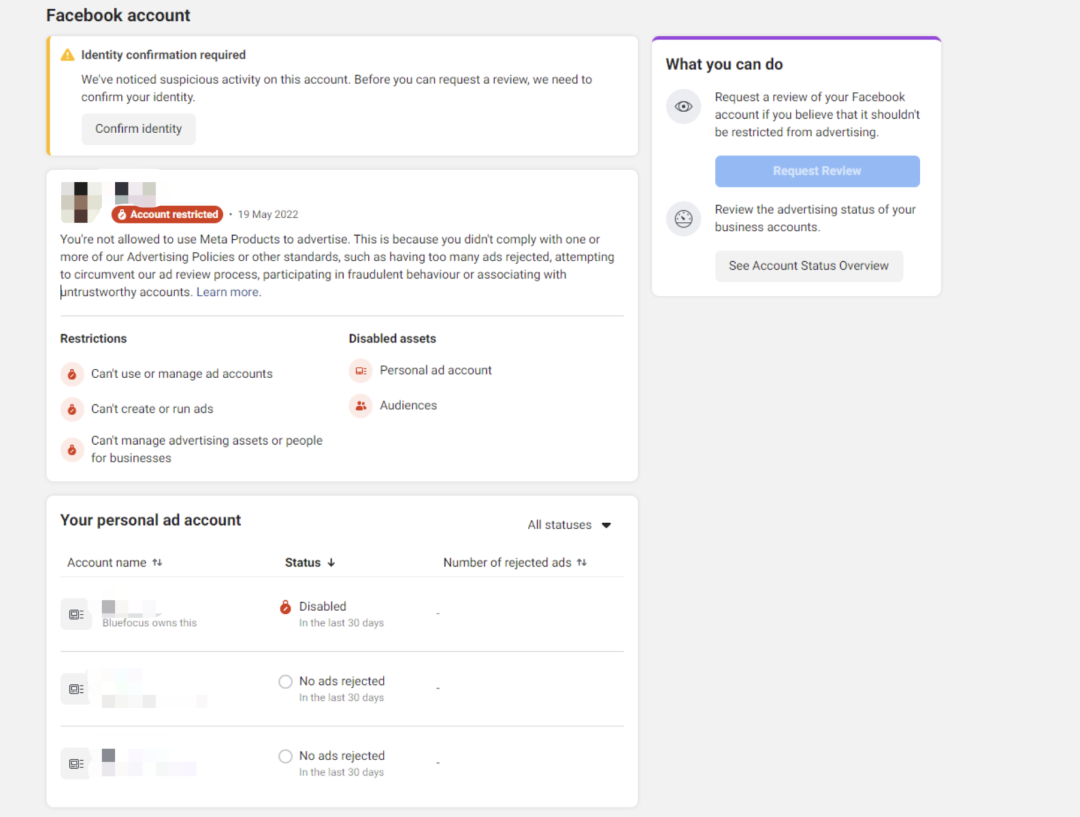
Task: Click the Personal ad account icon
Action: (x=360, y=371)
